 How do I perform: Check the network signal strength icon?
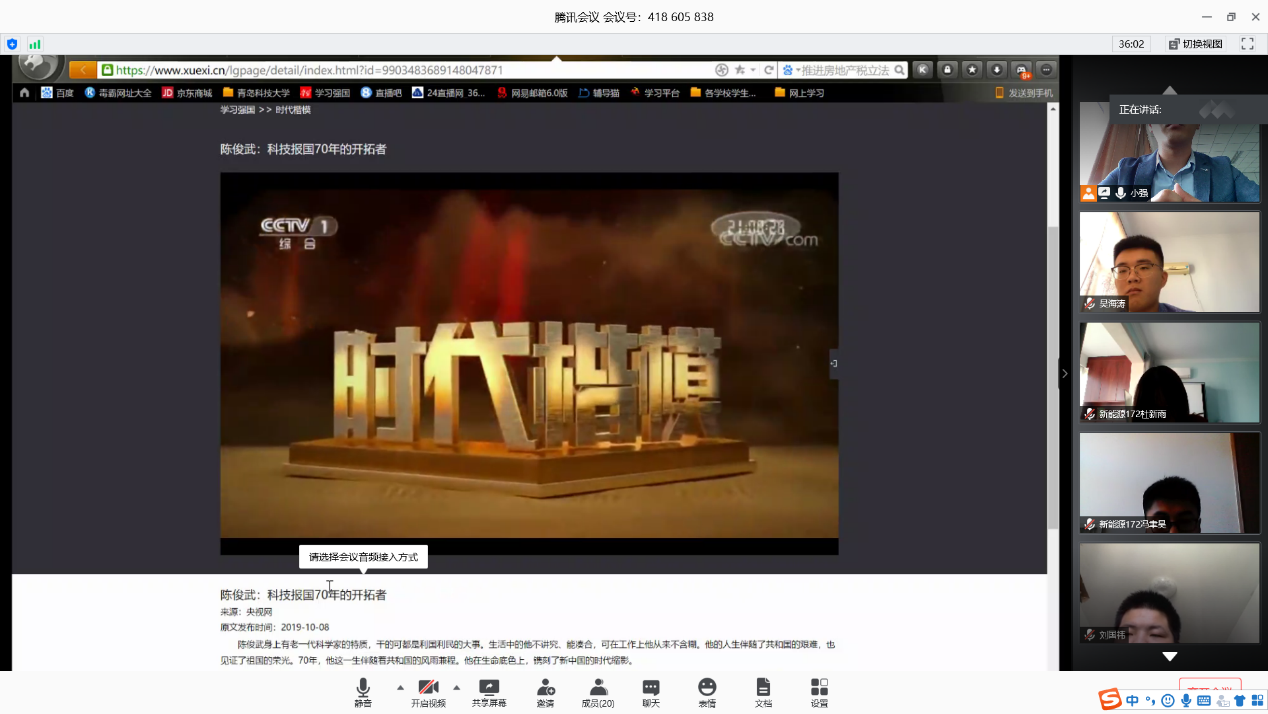(x=35, y=44)
